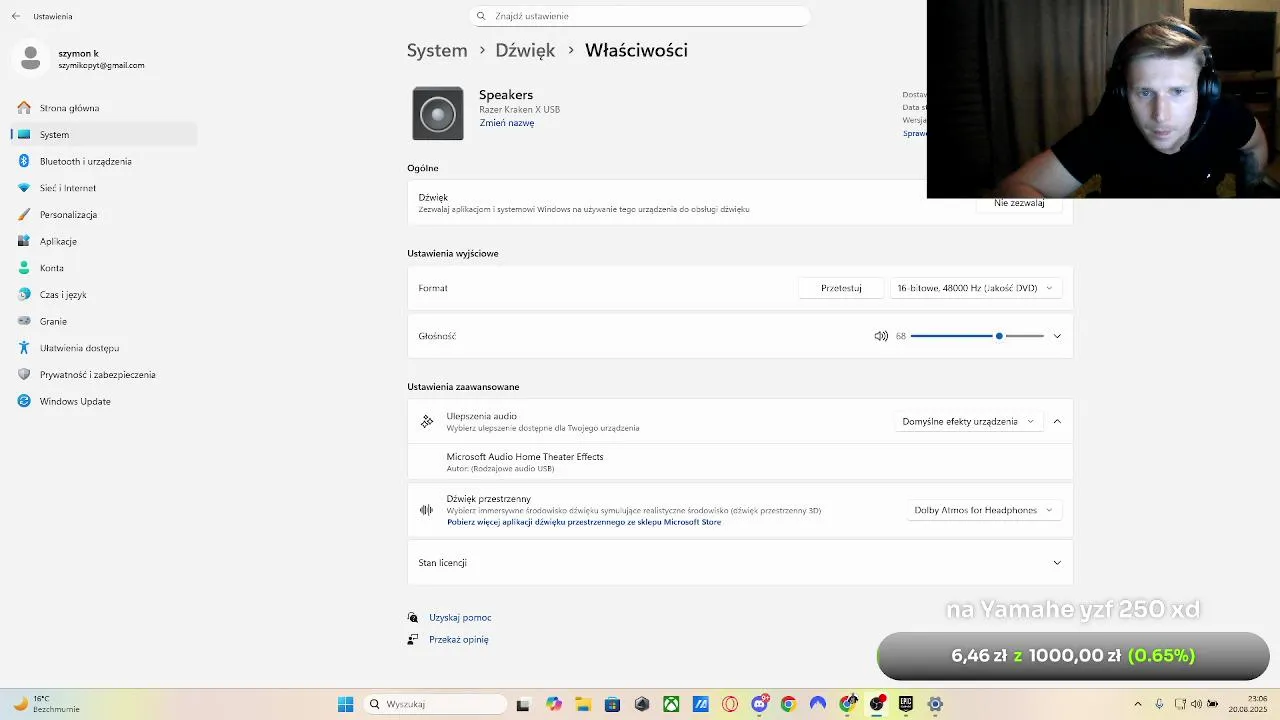Select the Microsoft Audio Home Theater Effects text
The image size is (1280, 720).
525,457
